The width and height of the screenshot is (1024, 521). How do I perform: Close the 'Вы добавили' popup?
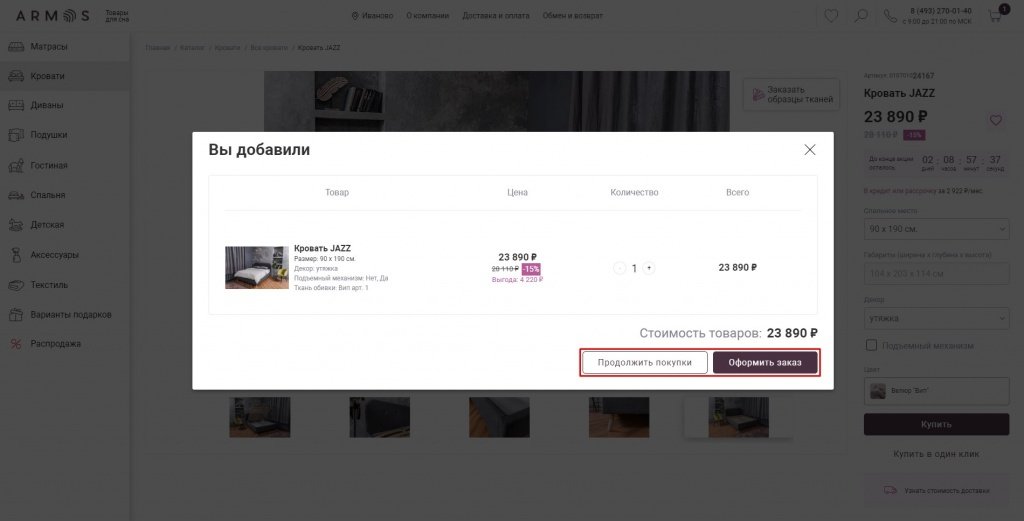click(810, 150)
